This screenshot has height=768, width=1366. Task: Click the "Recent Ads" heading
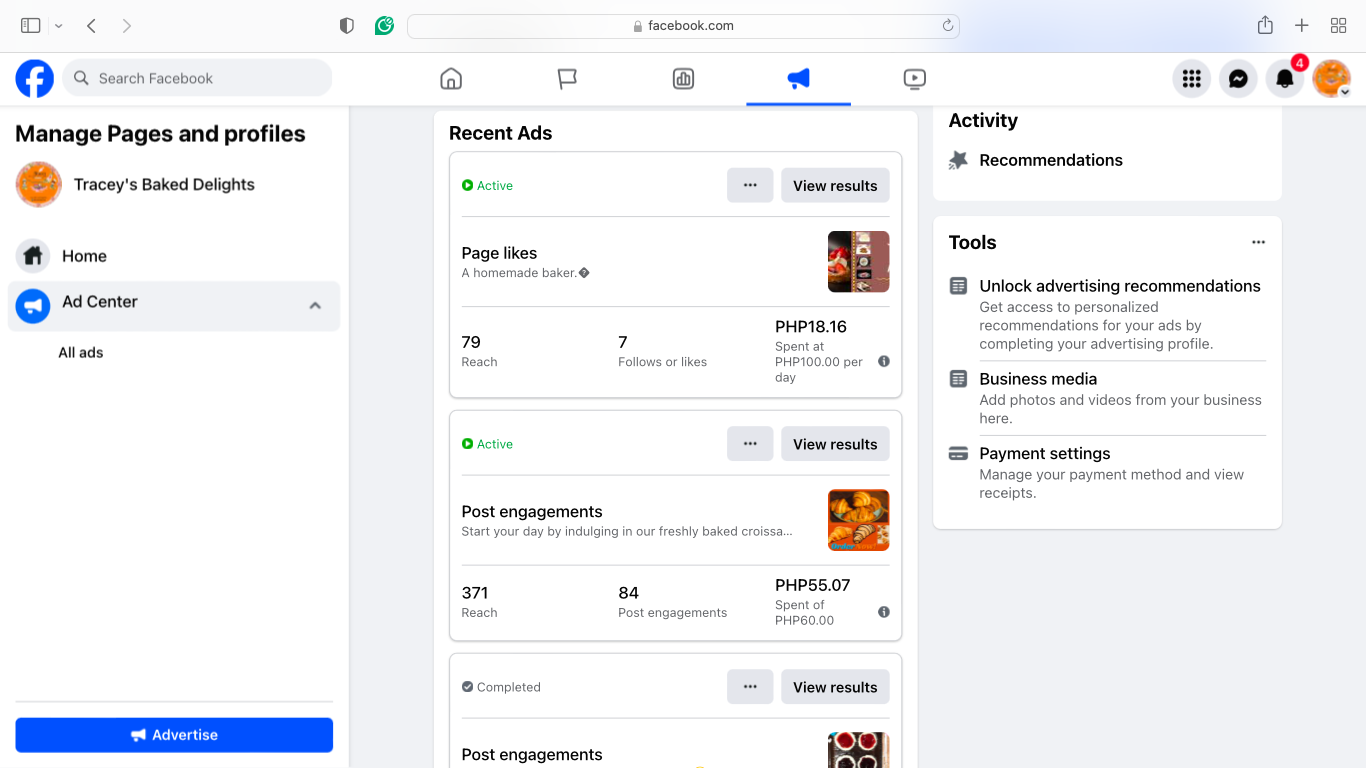pos(500,133)
